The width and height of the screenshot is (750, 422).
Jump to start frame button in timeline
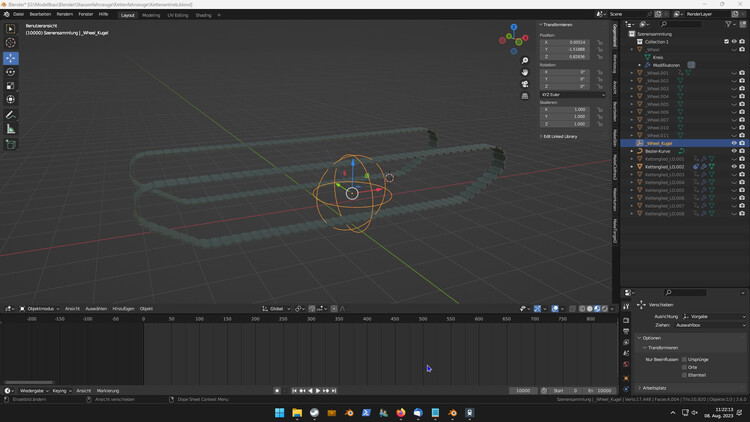(x=294, y=391)
